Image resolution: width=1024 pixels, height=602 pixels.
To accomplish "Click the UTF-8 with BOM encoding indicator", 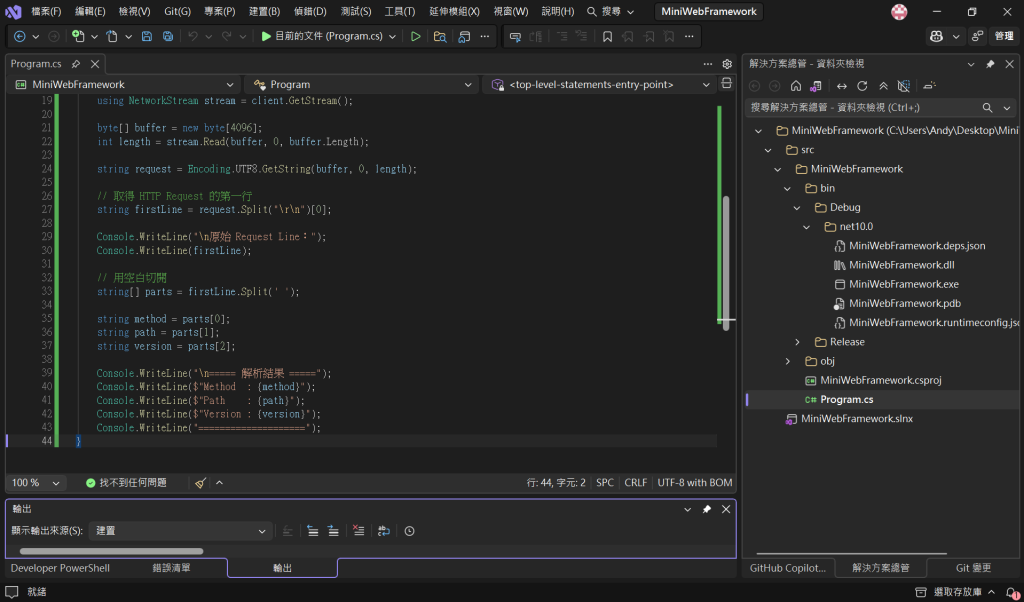I will click(695, 483).
